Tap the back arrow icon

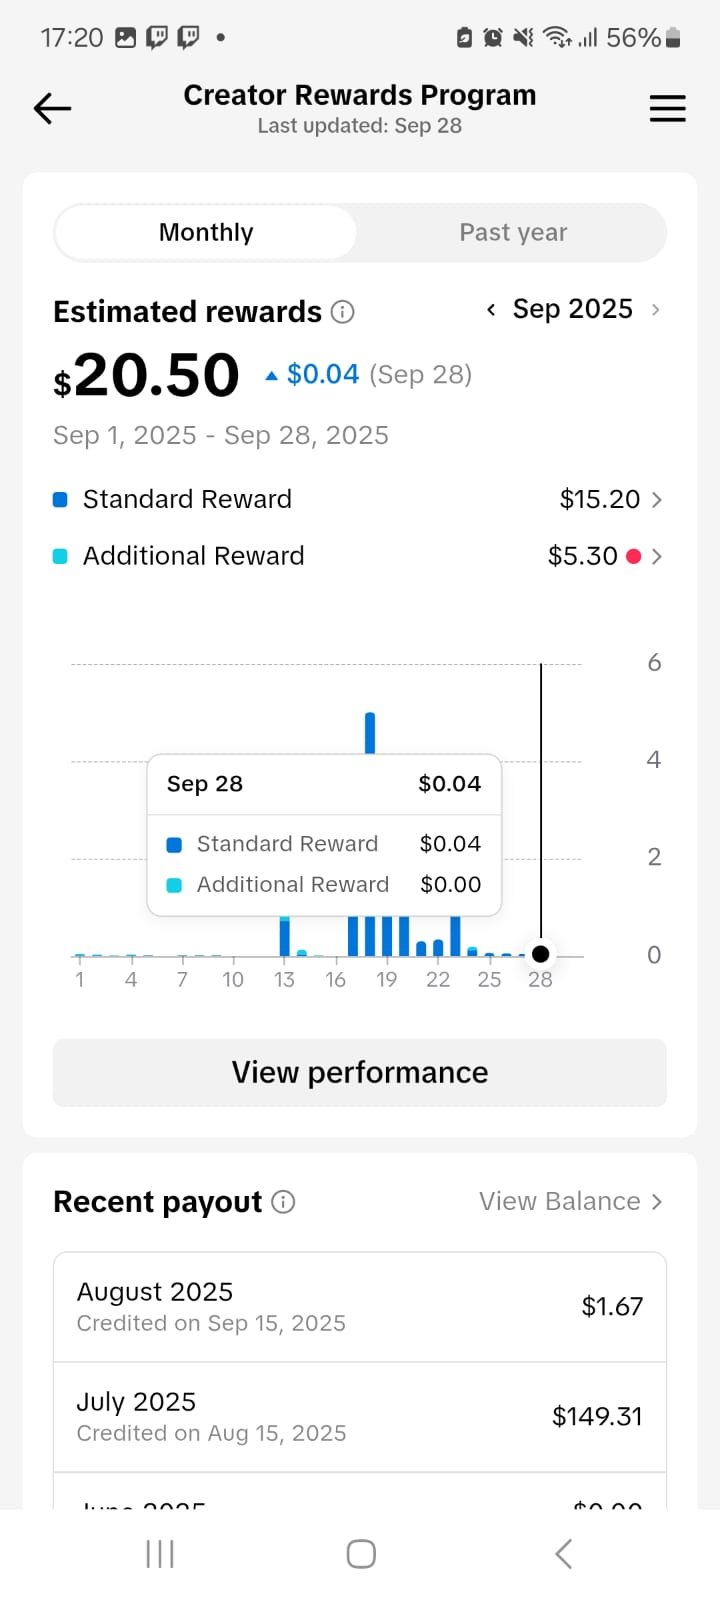point(52,108)
